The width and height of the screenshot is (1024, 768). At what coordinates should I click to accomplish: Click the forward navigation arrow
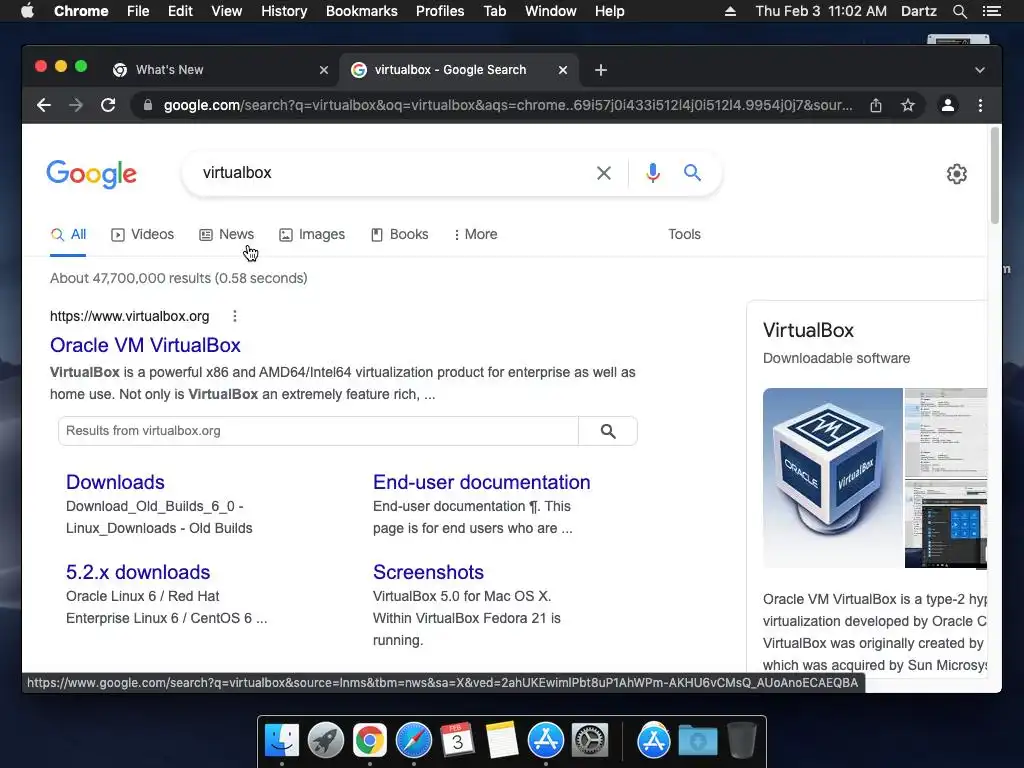[x=76, y=105]
